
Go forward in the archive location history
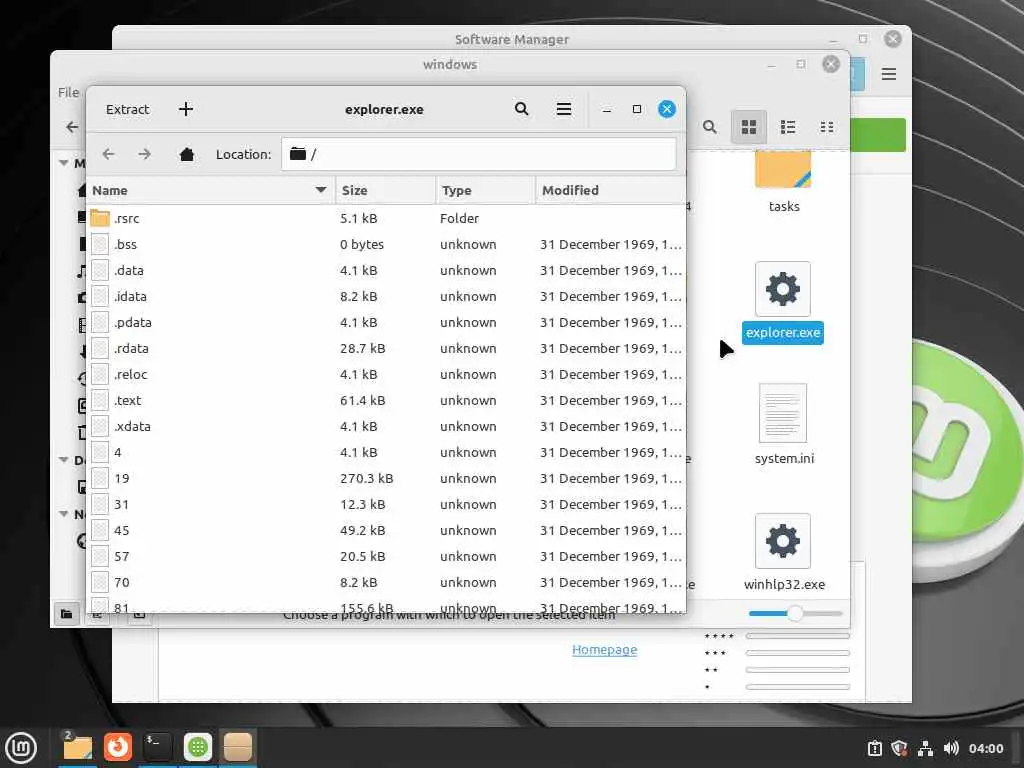point(144,154)
